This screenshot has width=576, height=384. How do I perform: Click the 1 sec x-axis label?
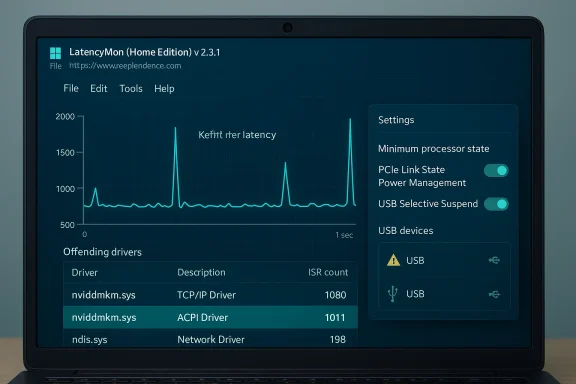(344, 235)
